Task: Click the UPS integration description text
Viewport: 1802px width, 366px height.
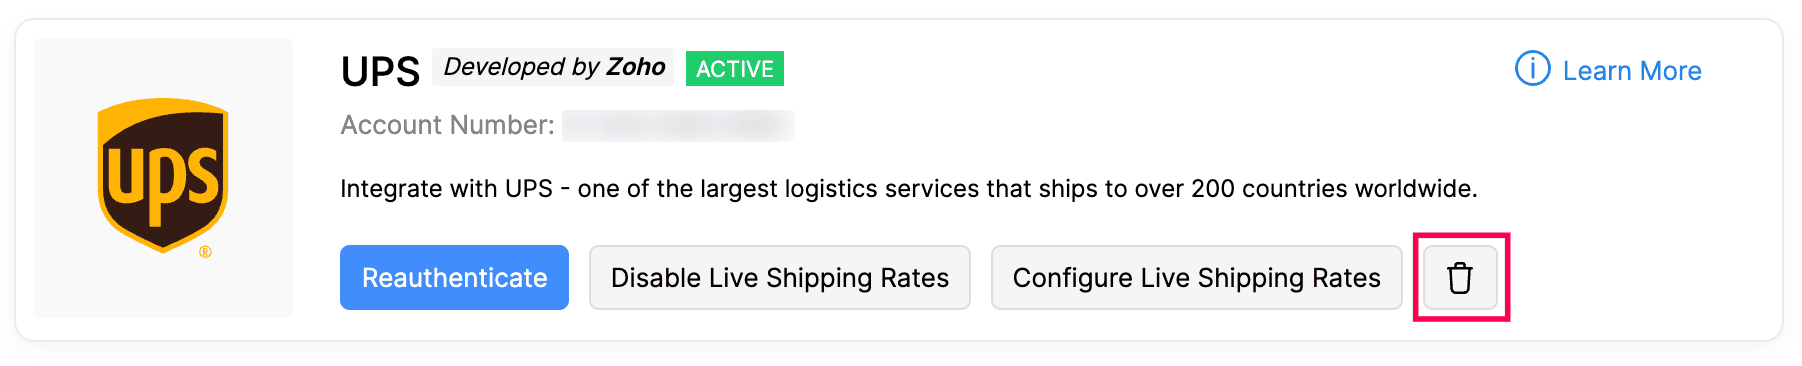Action: click(x=909, y=189)
